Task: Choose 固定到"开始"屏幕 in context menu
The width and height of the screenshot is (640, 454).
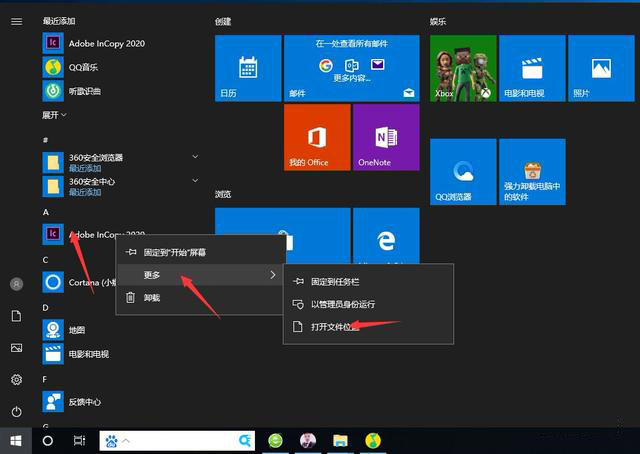Action: pyautogui.click(x=200, y=252)
